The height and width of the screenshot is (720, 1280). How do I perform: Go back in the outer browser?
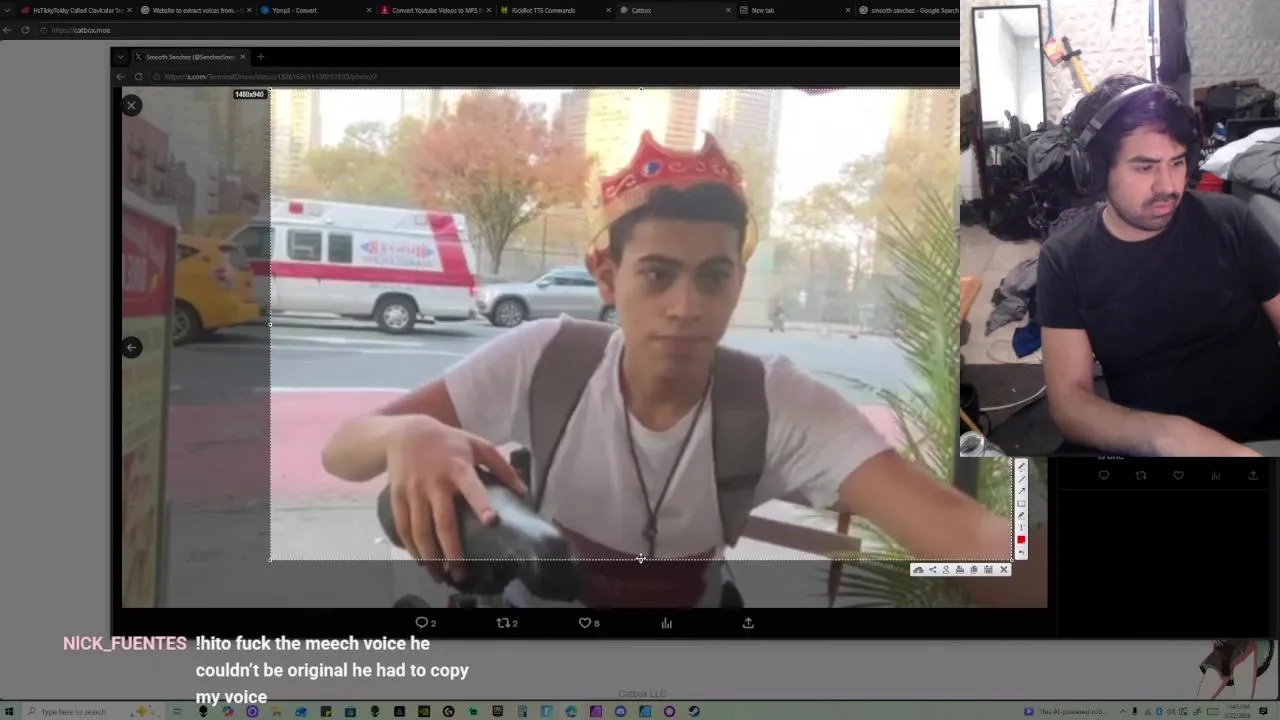click(x=8, y=30)
